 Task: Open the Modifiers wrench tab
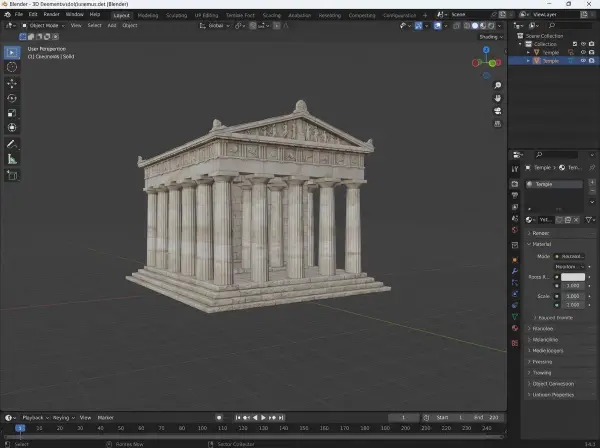[515, 271]
